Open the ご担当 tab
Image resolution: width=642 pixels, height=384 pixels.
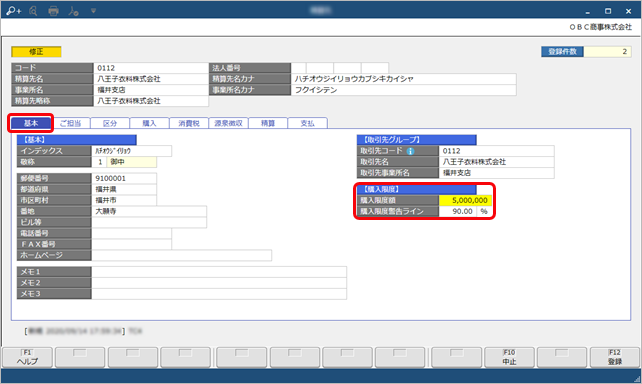coord(70,123)
